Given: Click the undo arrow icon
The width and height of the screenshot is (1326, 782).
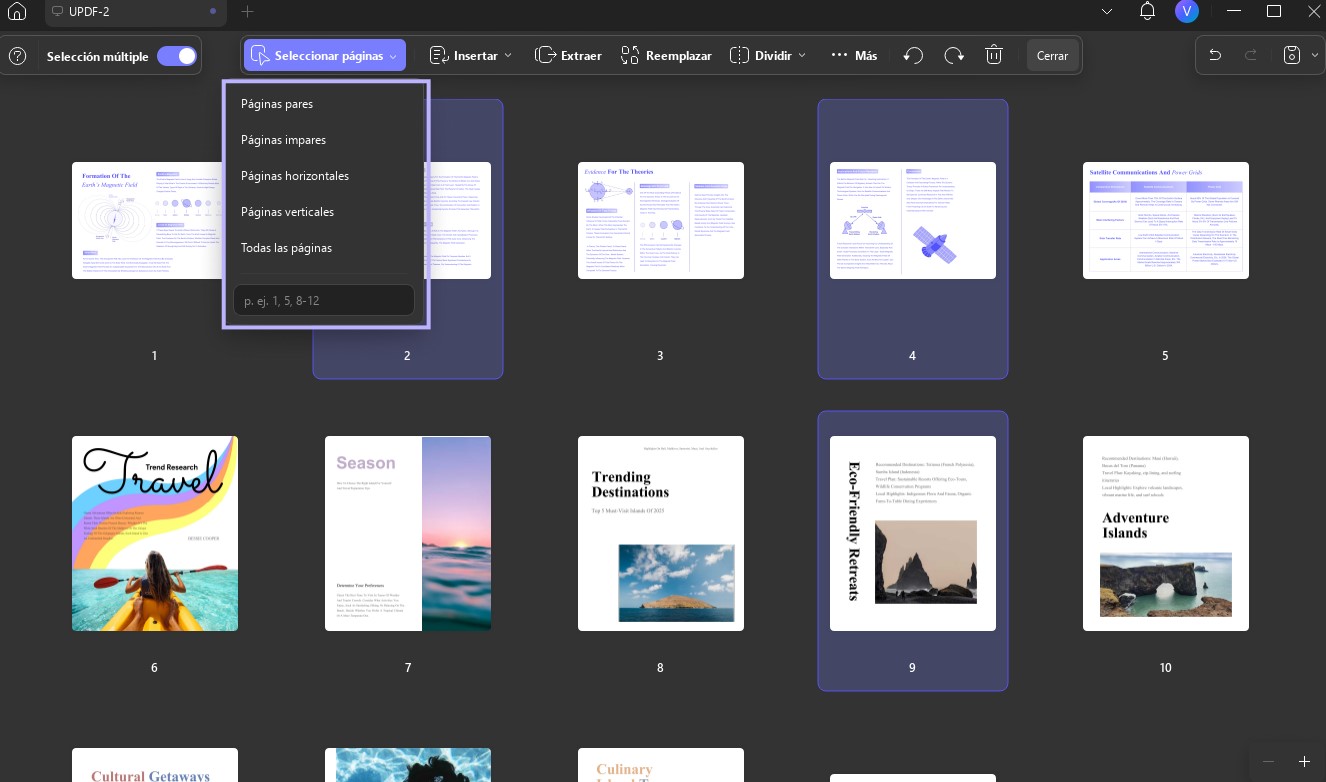Looking at the screenshot, I should click(x=1215, y=56).
